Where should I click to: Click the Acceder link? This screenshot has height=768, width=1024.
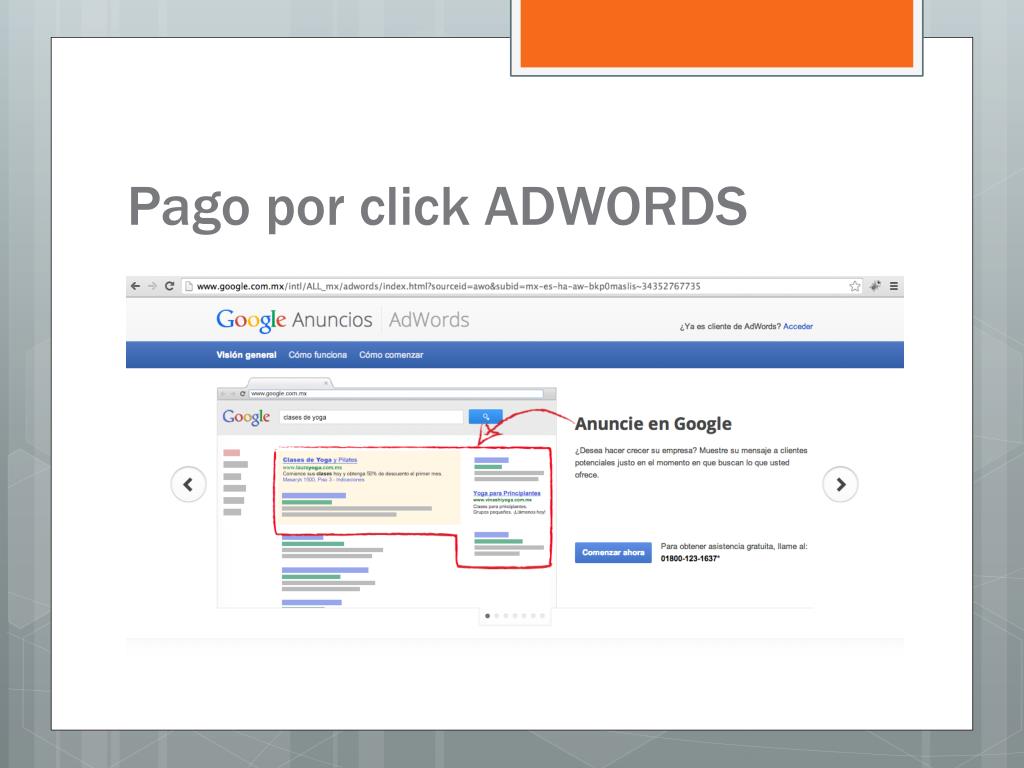click(x=798, y=327)
